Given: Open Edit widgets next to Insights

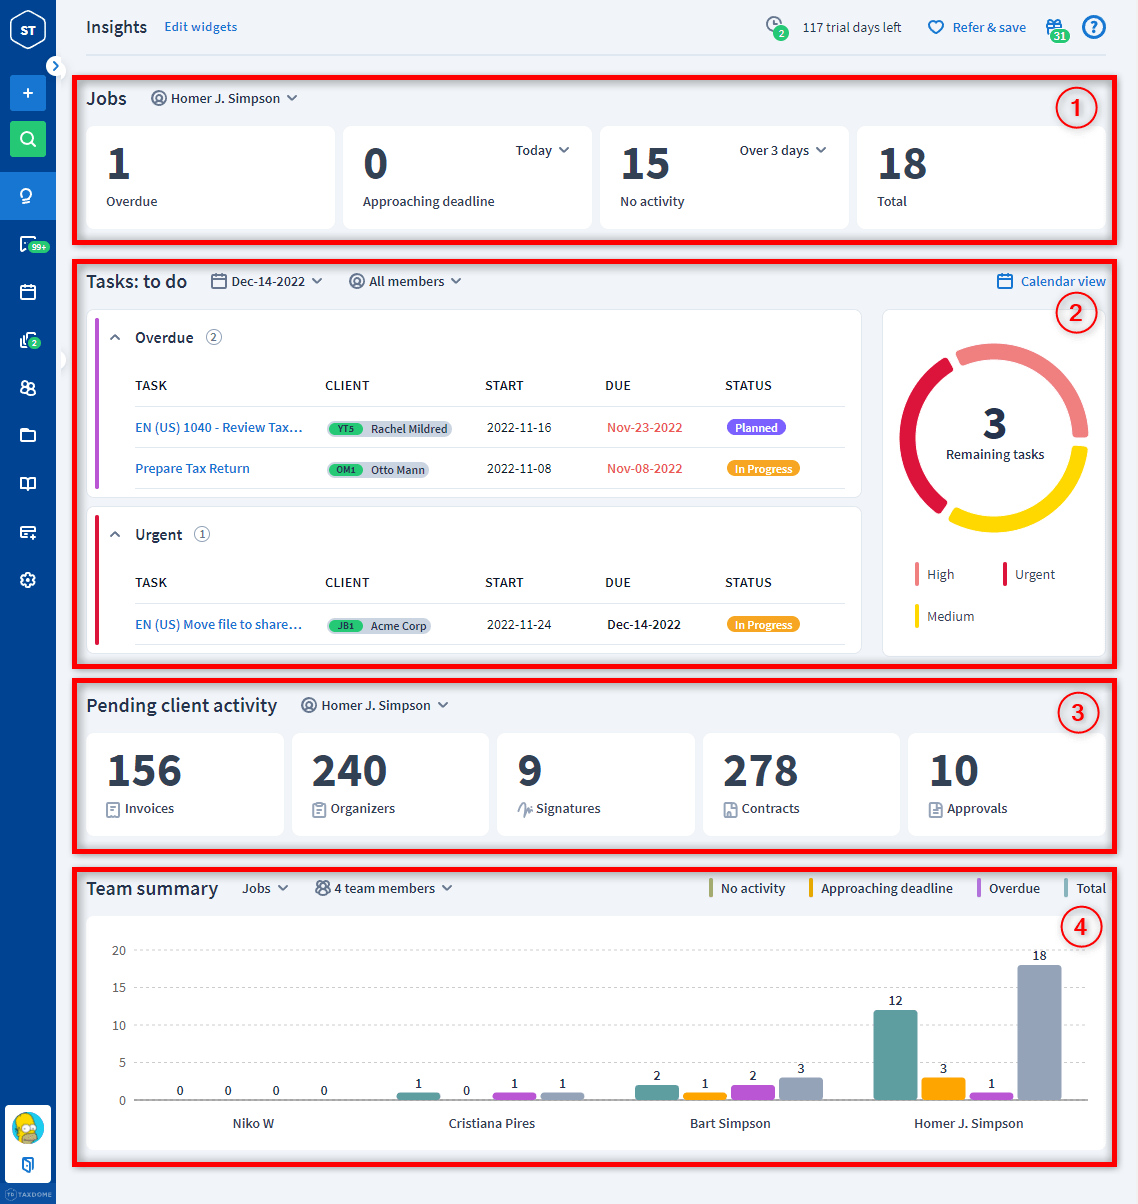Looking at the screenshot, I should click(200, 27).
